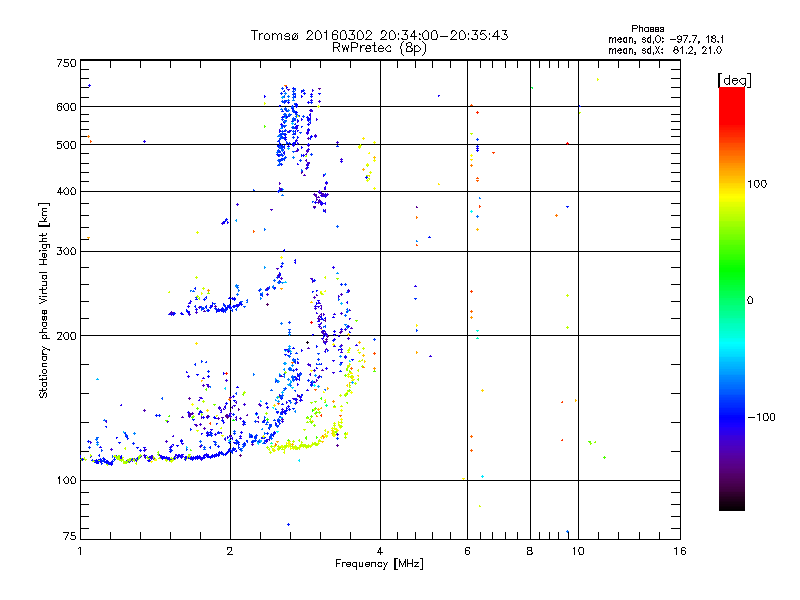The height and width of the screenshot is (600, 800).
Task: Click the x-axis tick label '6'
Action: coord(467,551)
